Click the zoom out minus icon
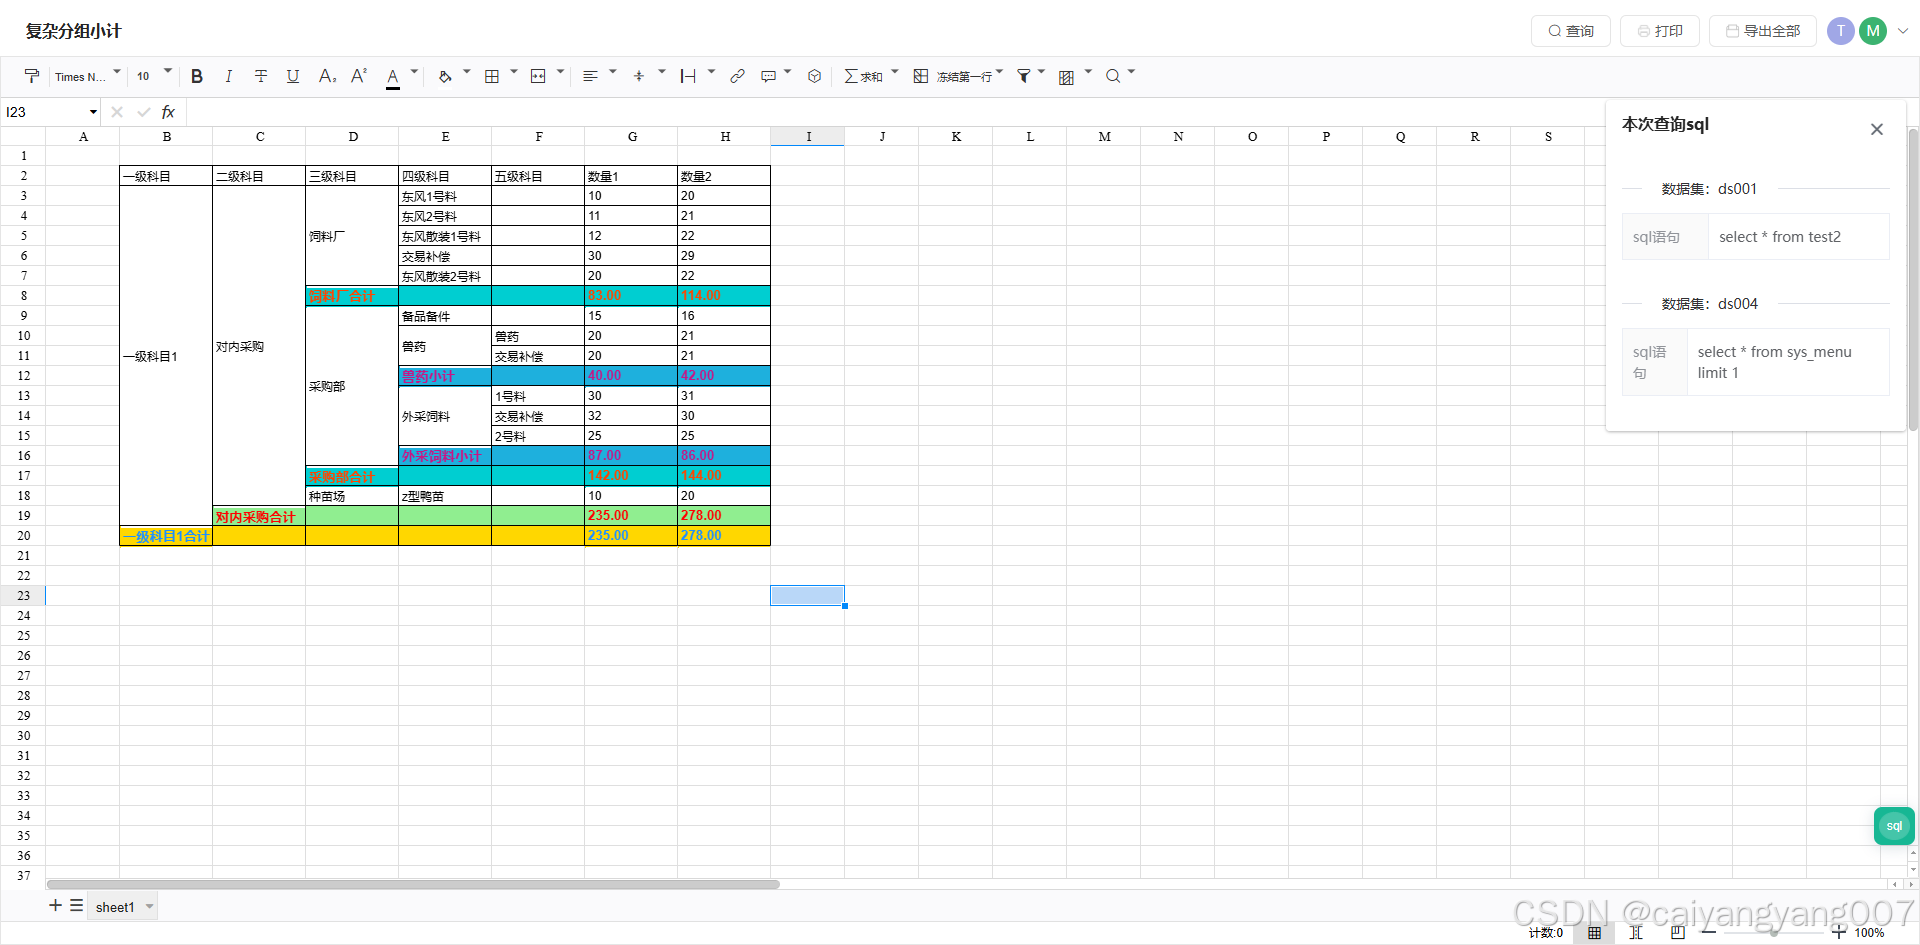The height and width of the screenshot is (945, 1920). pyautogui.click(x=1709, y=932)
